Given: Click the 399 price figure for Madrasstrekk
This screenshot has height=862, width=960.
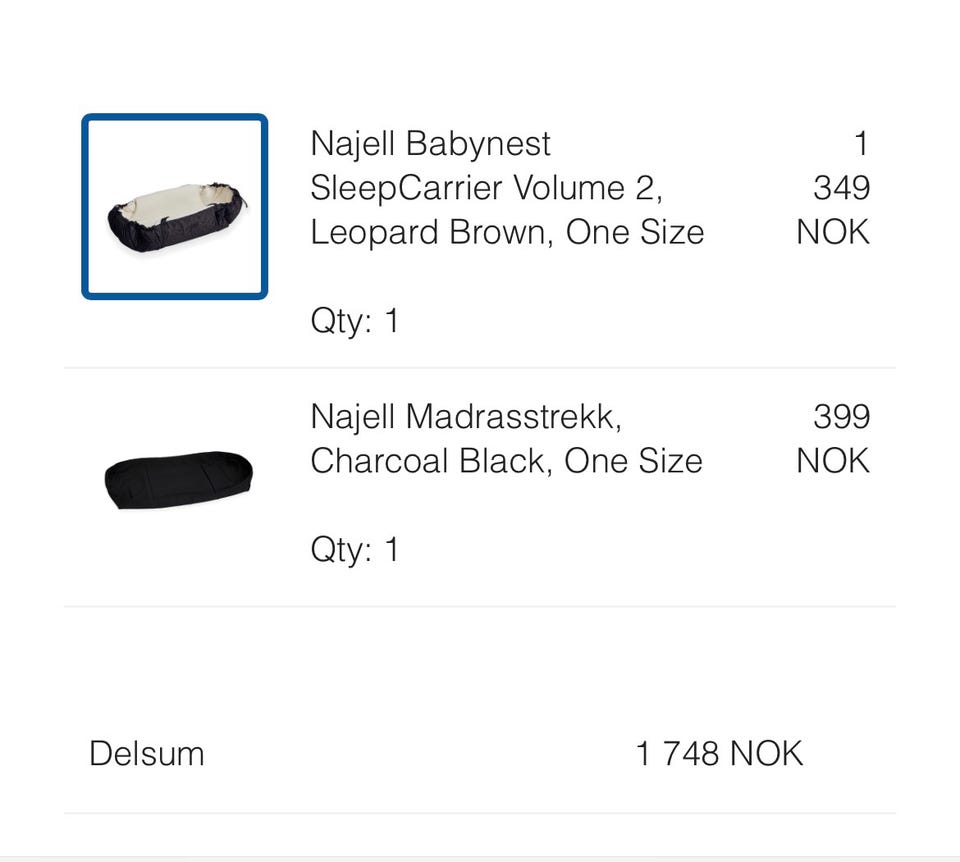Looking at the screenshot, I should point(841,416).
